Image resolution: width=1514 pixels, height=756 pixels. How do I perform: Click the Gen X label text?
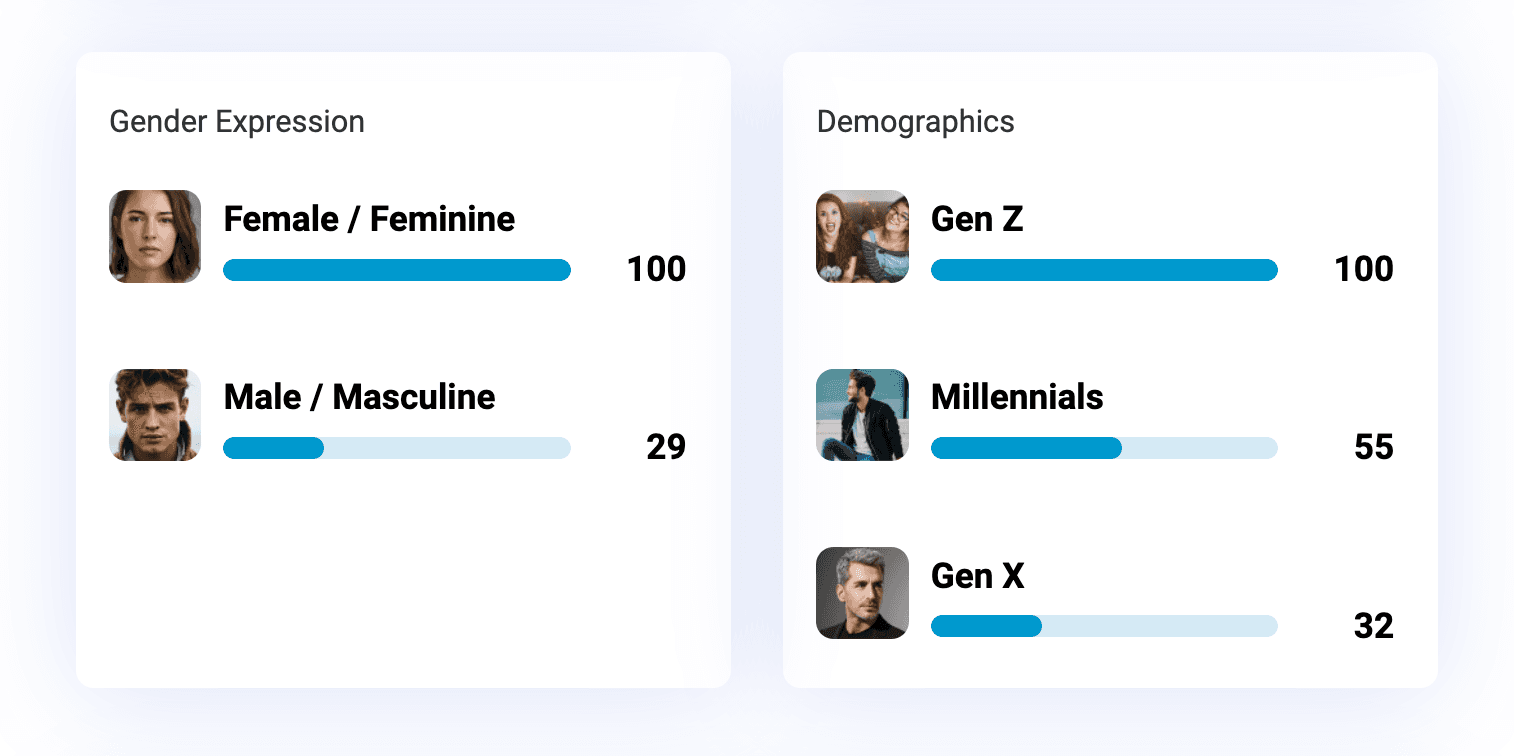(x=977, y=576)
